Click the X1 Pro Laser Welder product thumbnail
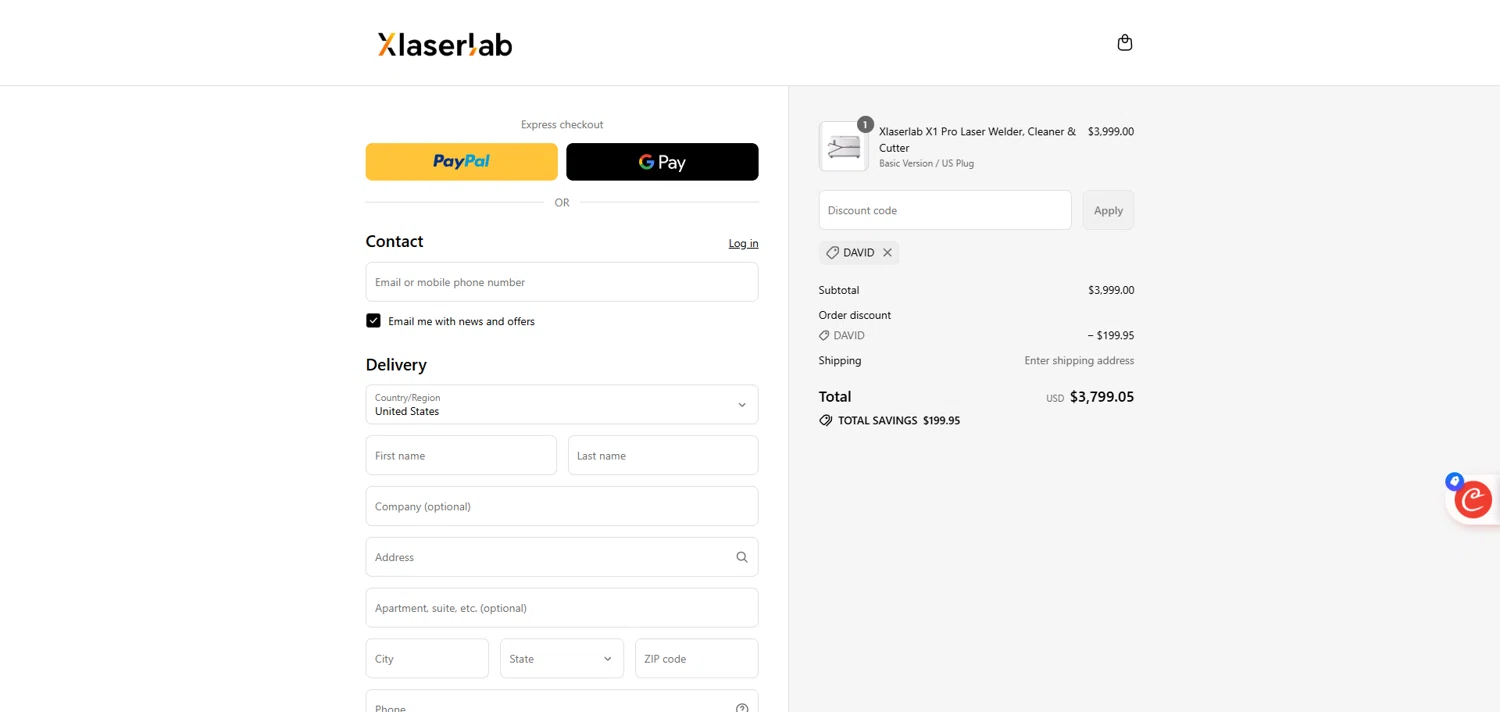The width and height of the screenshot is (1500, 712). click(844, 147)
